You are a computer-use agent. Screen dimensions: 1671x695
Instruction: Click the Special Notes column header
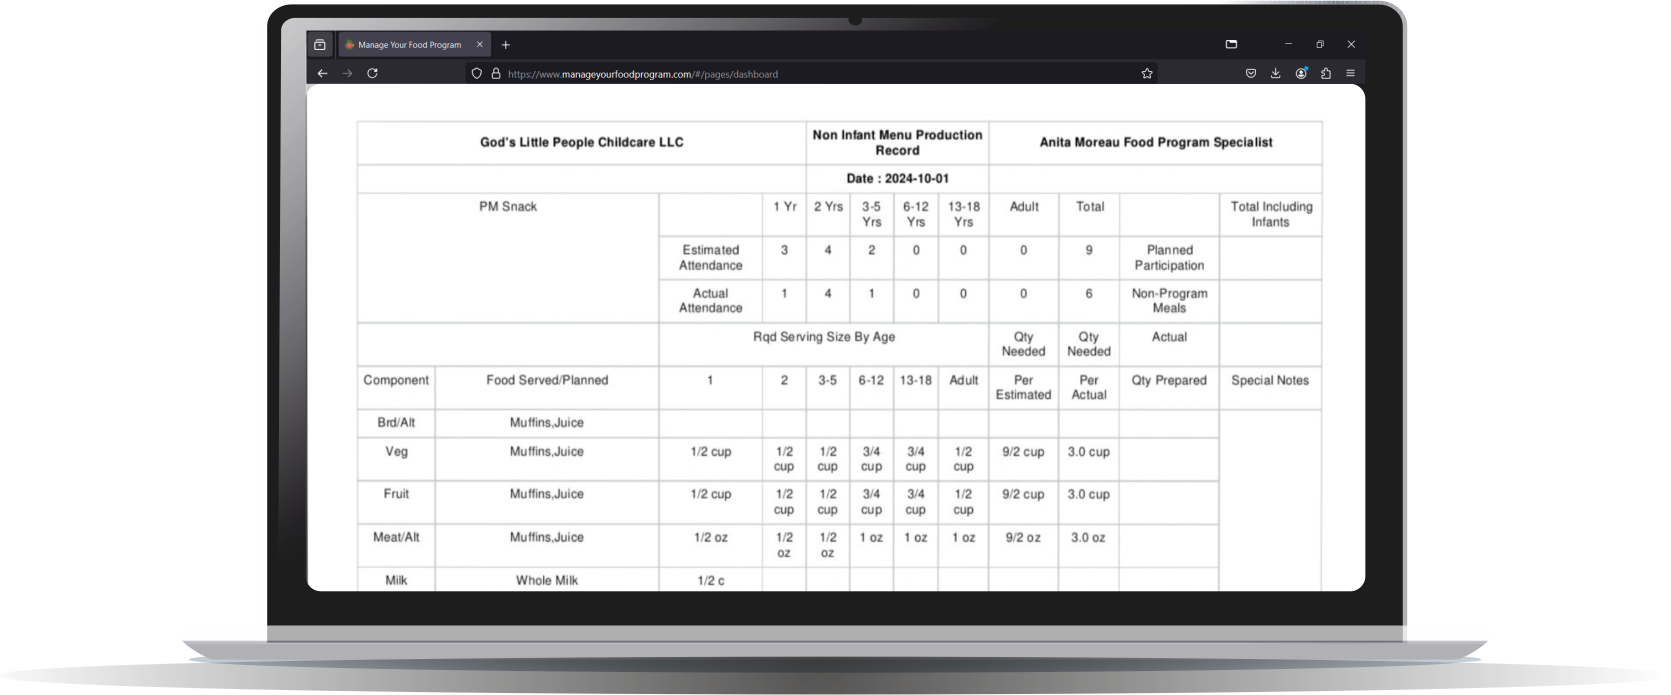click(x=1269, y=380)
